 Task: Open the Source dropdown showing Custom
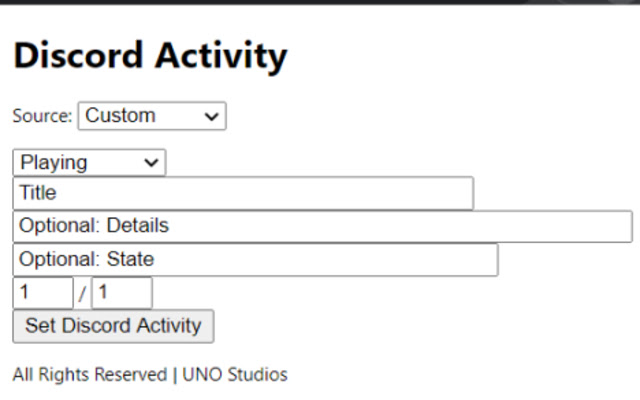[x=152, y=116]
